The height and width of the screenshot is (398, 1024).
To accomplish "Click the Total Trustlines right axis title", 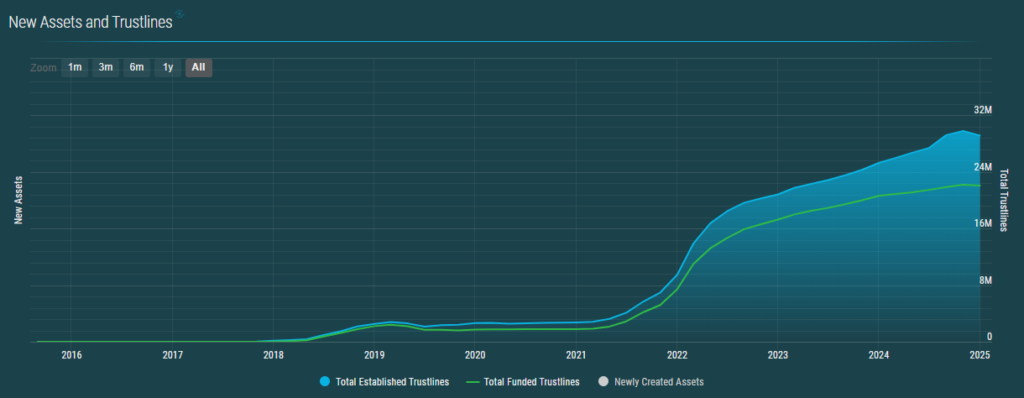I will pyautogui.click(x=1004, y=200).
